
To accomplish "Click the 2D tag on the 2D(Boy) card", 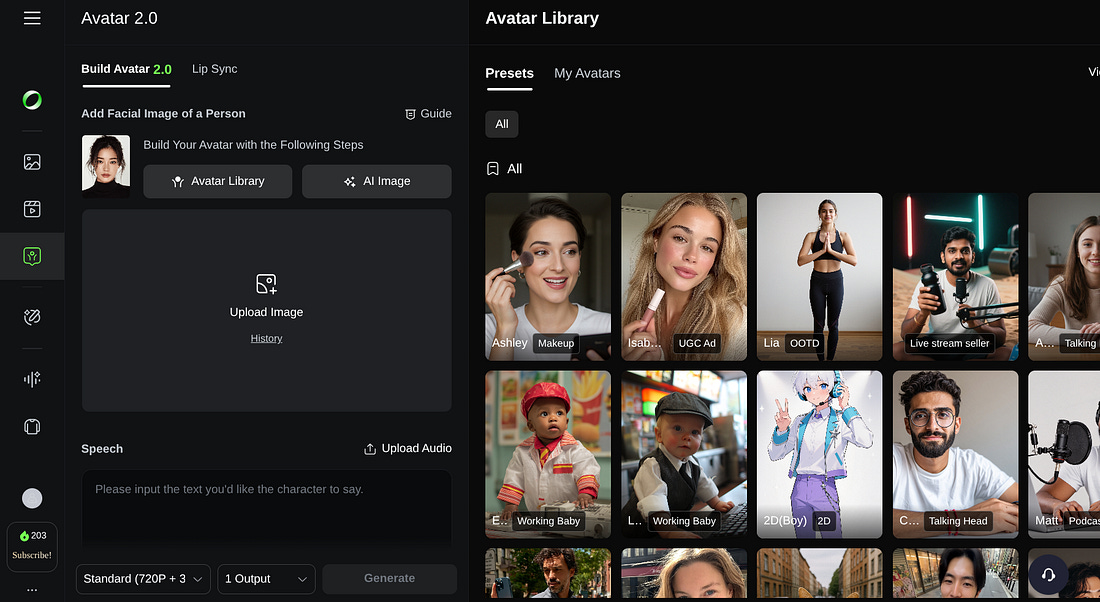I will point(824,521).
